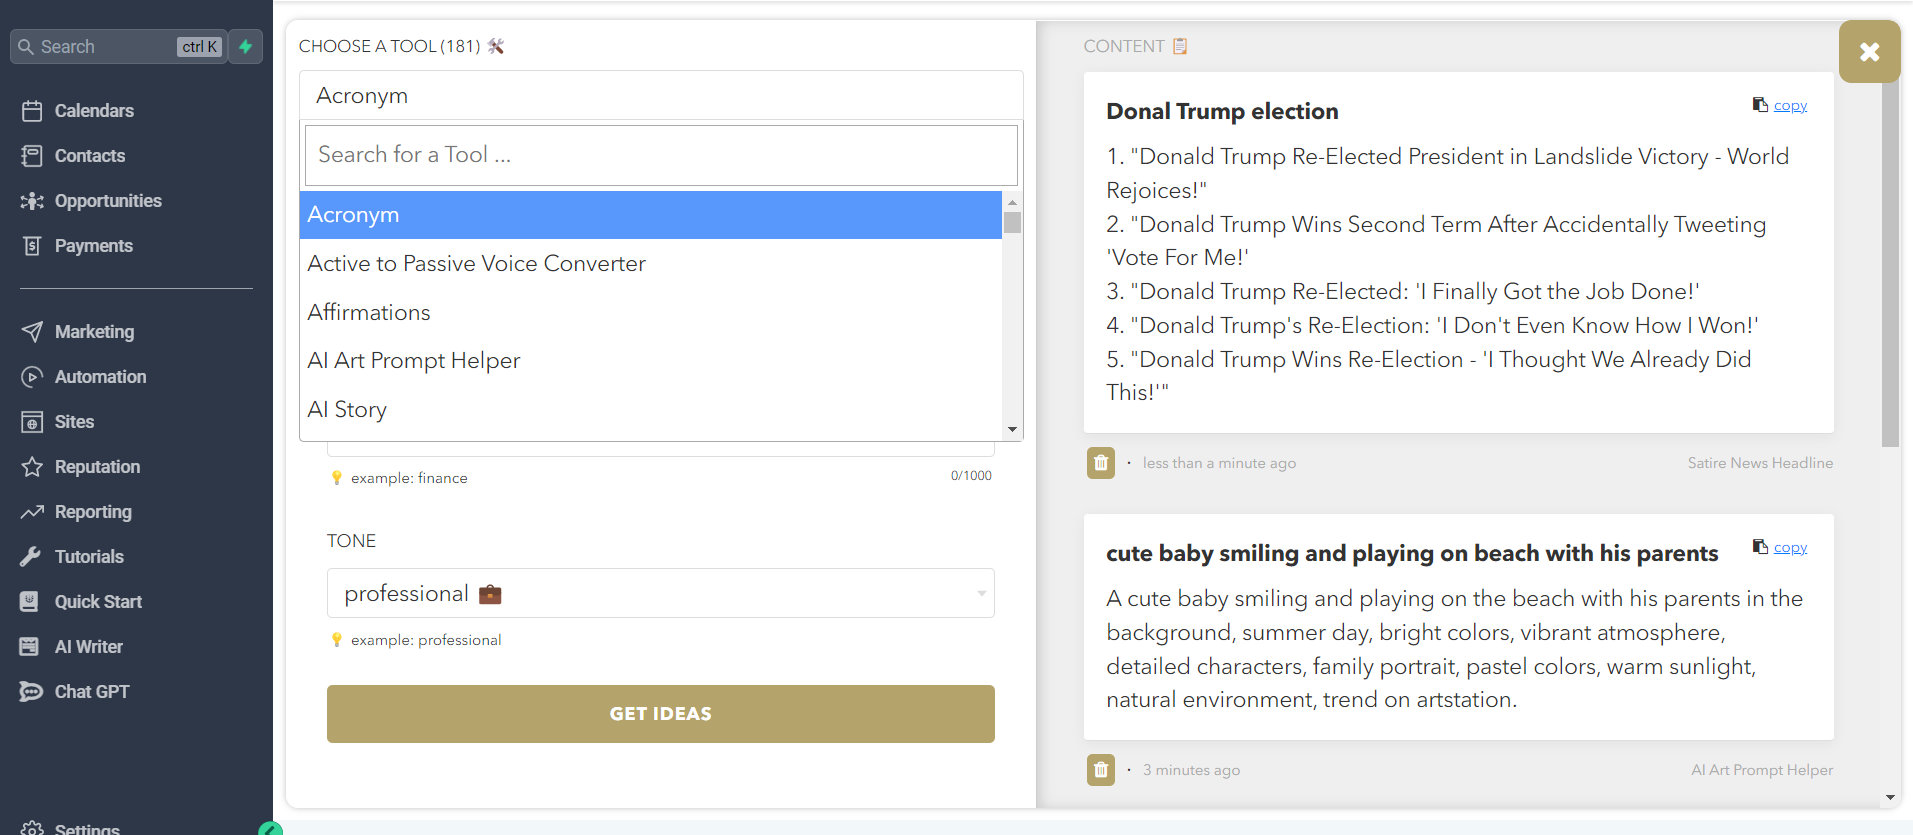Click the GET IDEAS button

tap(661, 714)
